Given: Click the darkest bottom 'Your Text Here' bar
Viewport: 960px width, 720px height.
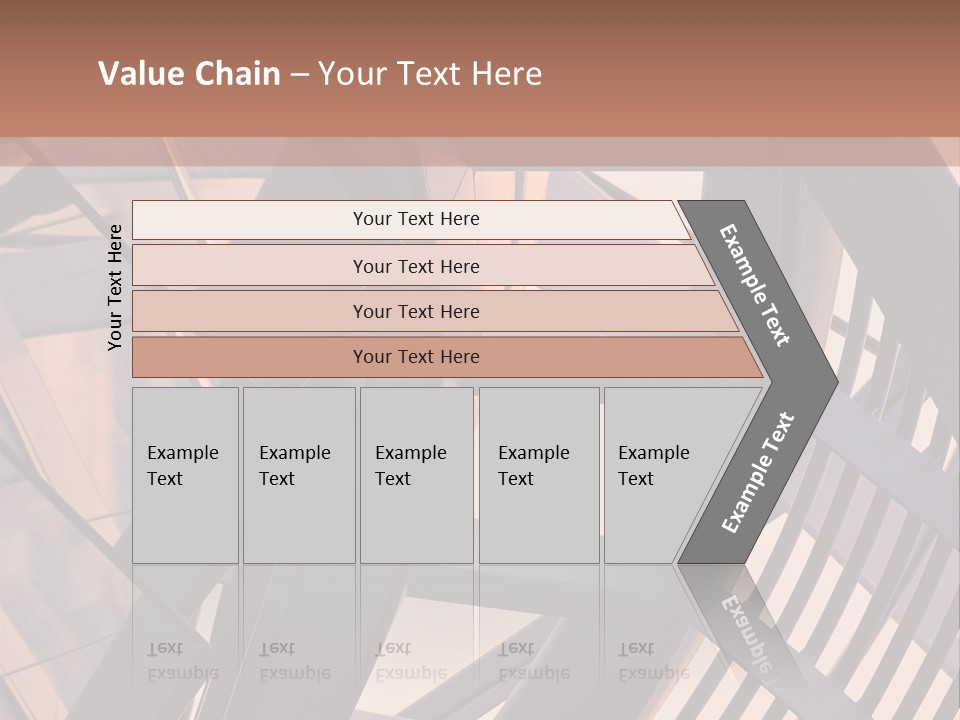Looking at the screenshot, I should coord(415,357).
